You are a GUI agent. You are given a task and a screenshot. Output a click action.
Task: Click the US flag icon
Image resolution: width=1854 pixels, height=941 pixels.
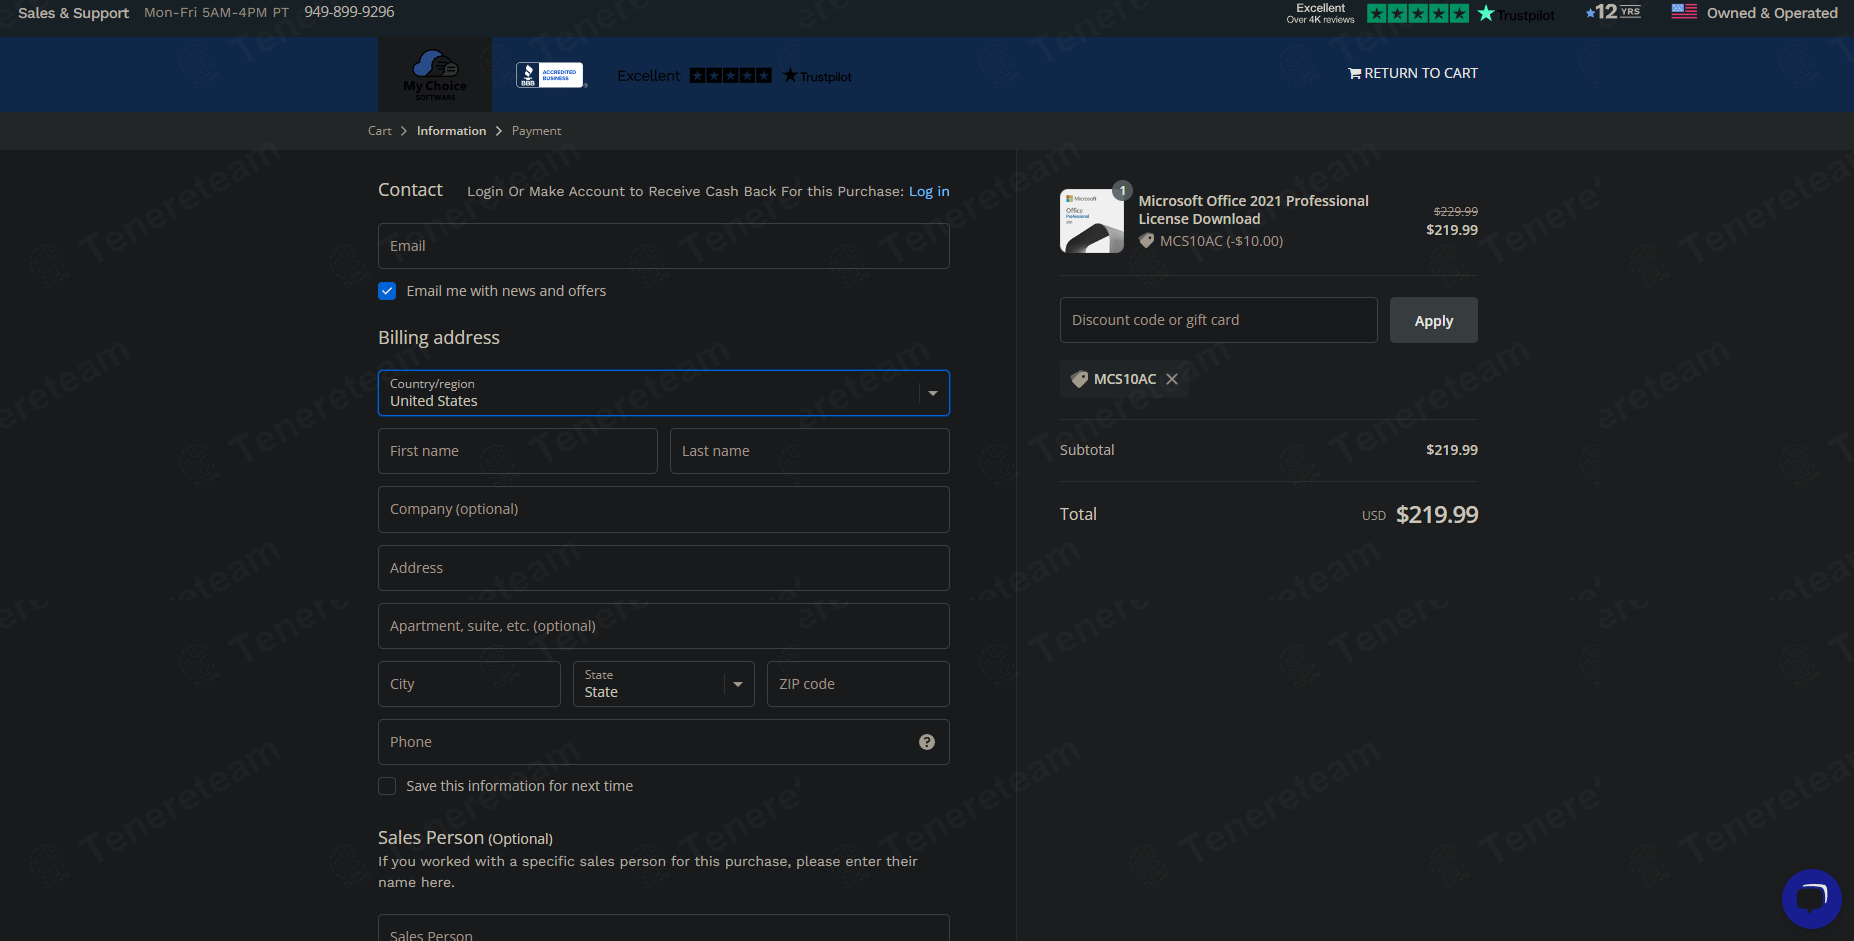1684,12
